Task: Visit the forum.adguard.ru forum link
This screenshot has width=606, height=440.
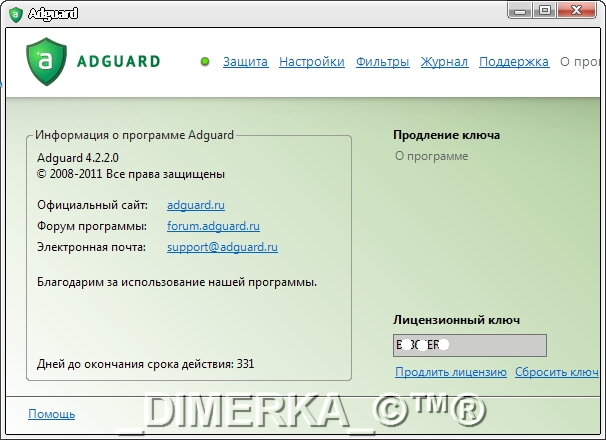Action: (x=213, y=226)
